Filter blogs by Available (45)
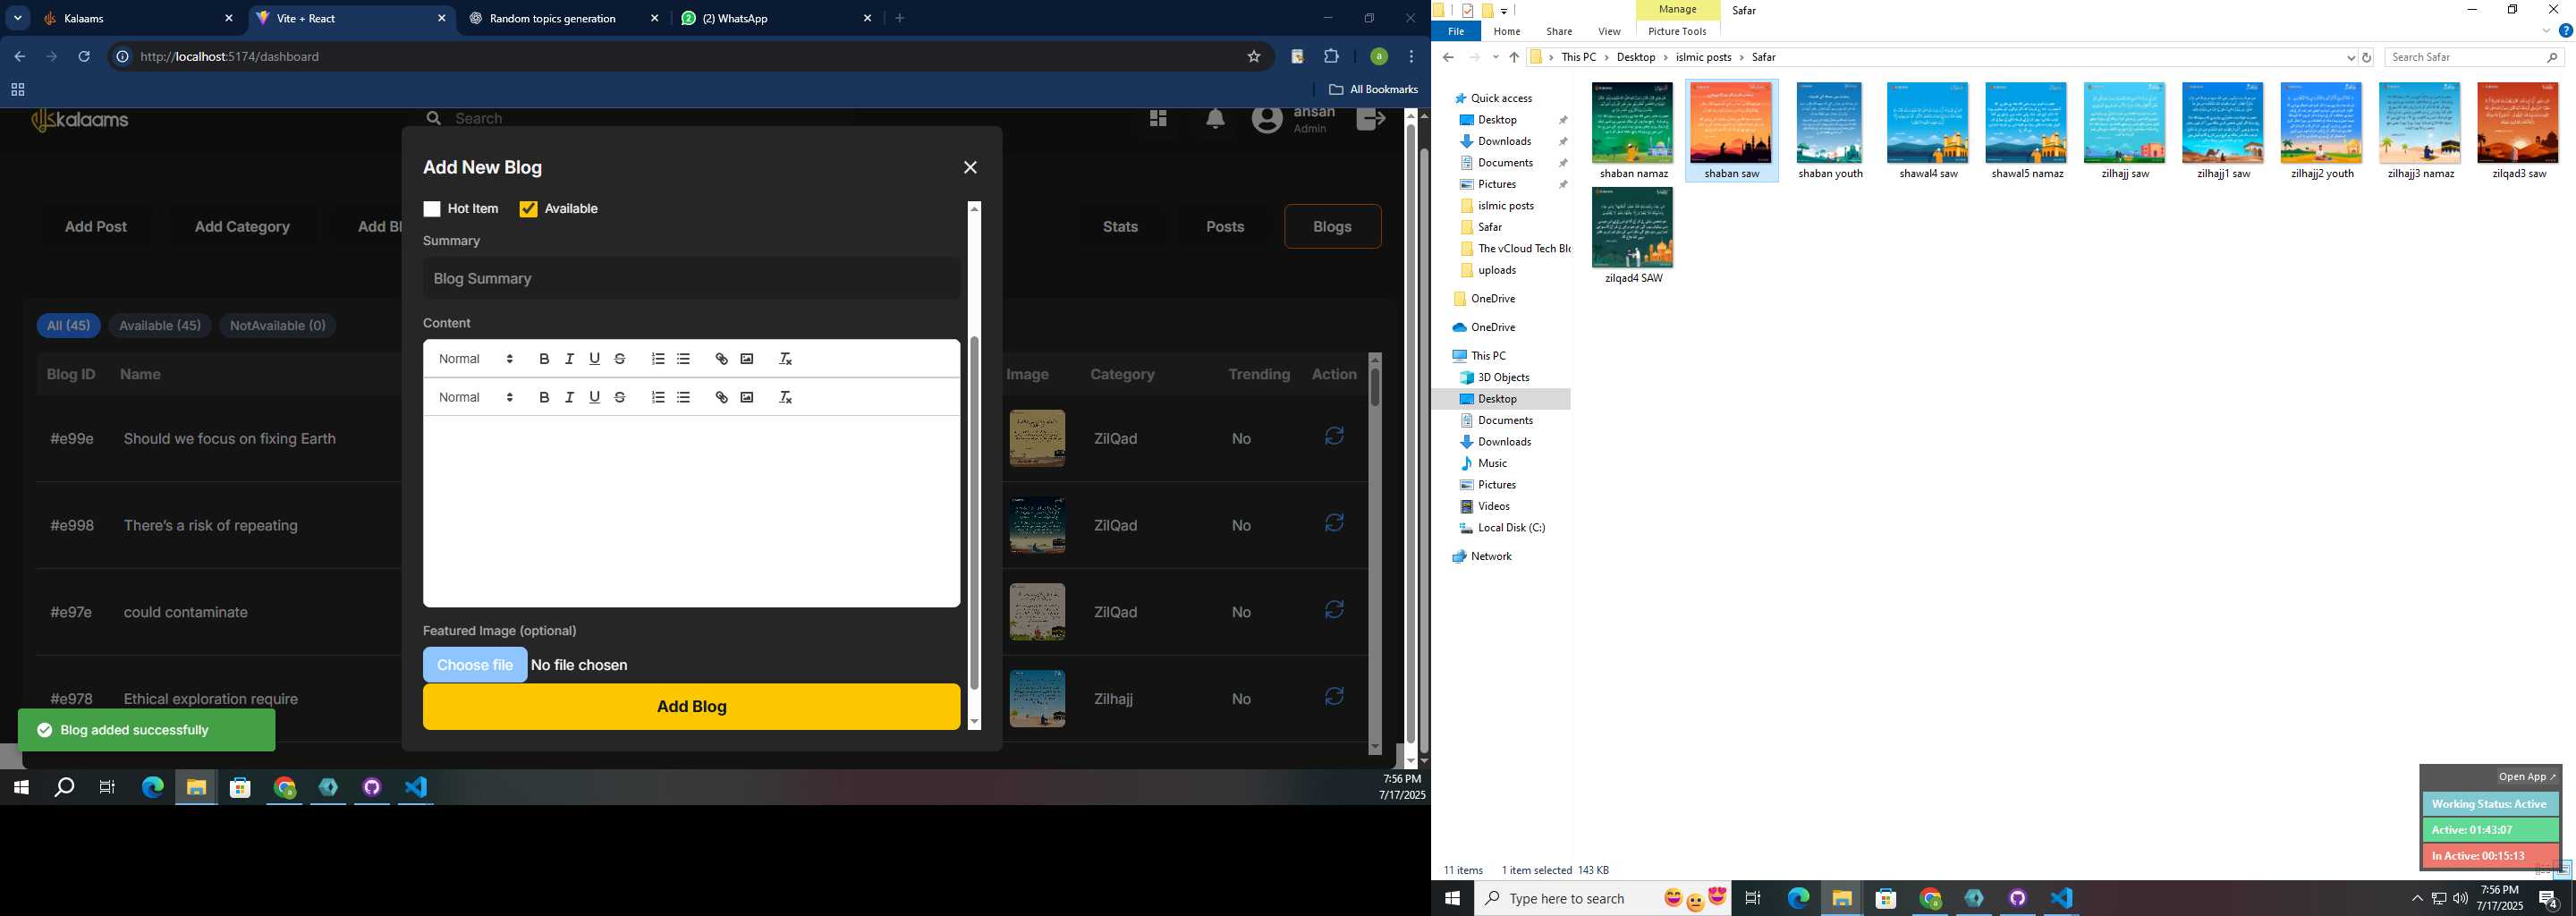This screenshot has height=916, width=2576. click(x=160, y=325)
